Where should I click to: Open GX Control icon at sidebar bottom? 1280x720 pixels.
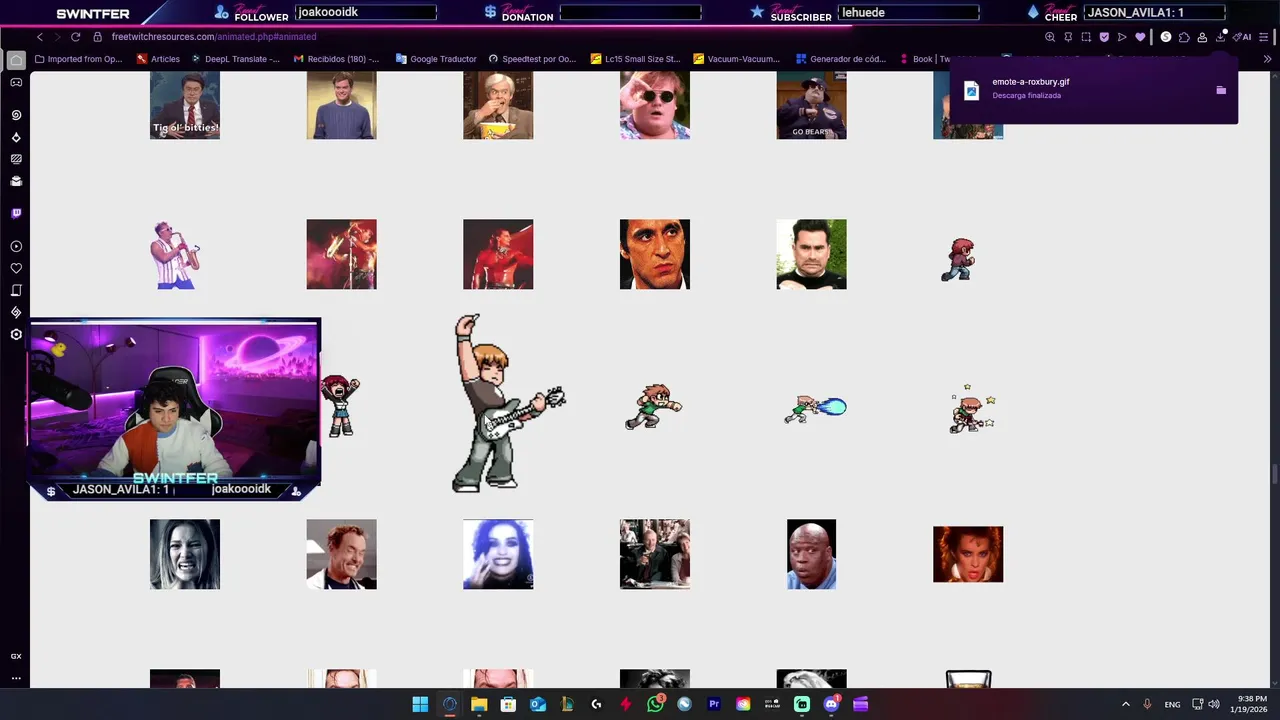pos(16,656)
